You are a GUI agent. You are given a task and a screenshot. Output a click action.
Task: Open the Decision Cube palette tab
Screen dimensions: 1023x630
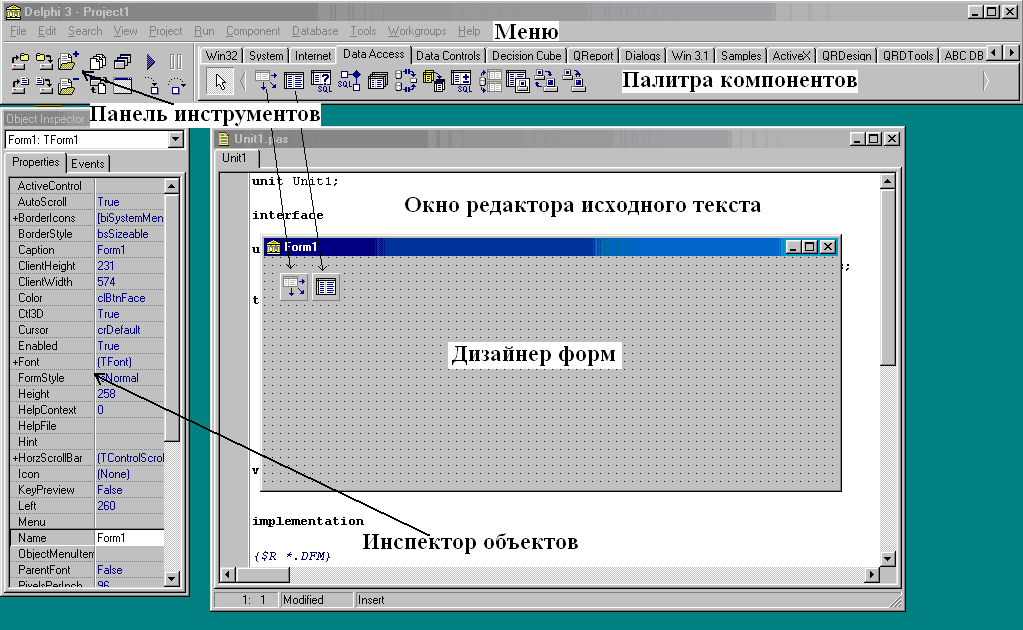[x=527, y=56]
